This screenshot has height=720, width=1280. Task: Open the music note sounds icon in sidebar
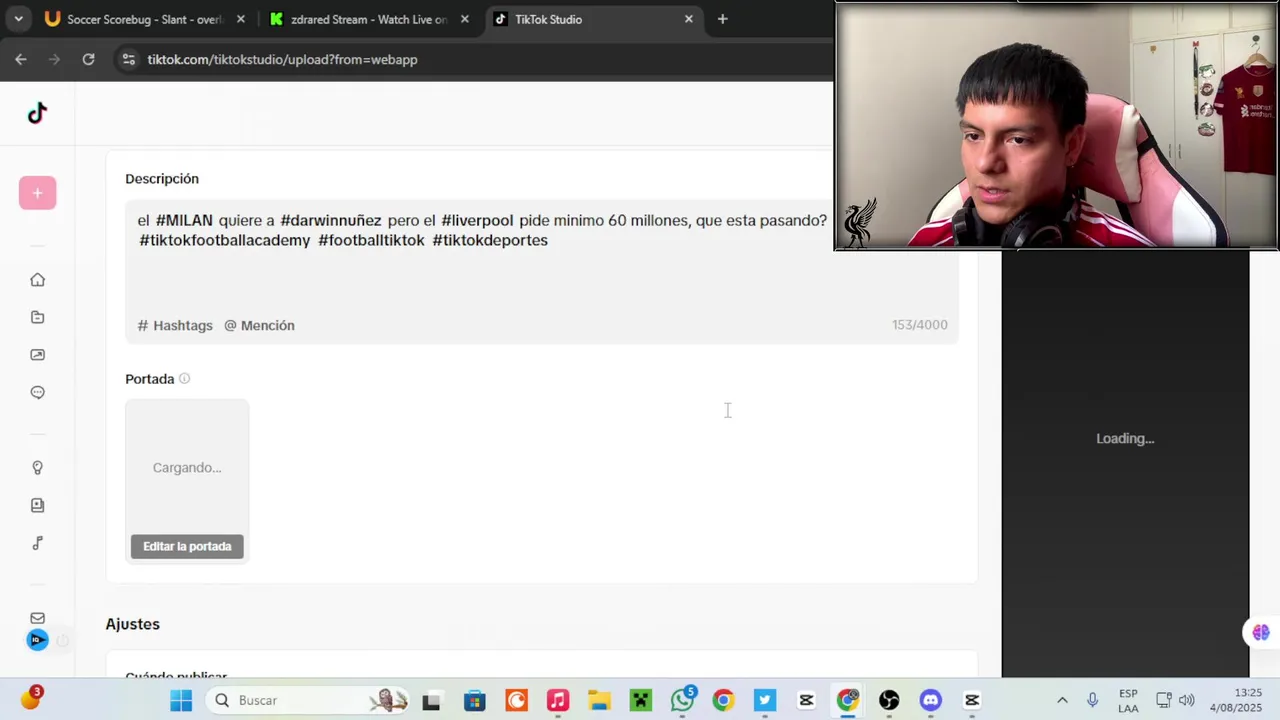[x=37, y=543]
